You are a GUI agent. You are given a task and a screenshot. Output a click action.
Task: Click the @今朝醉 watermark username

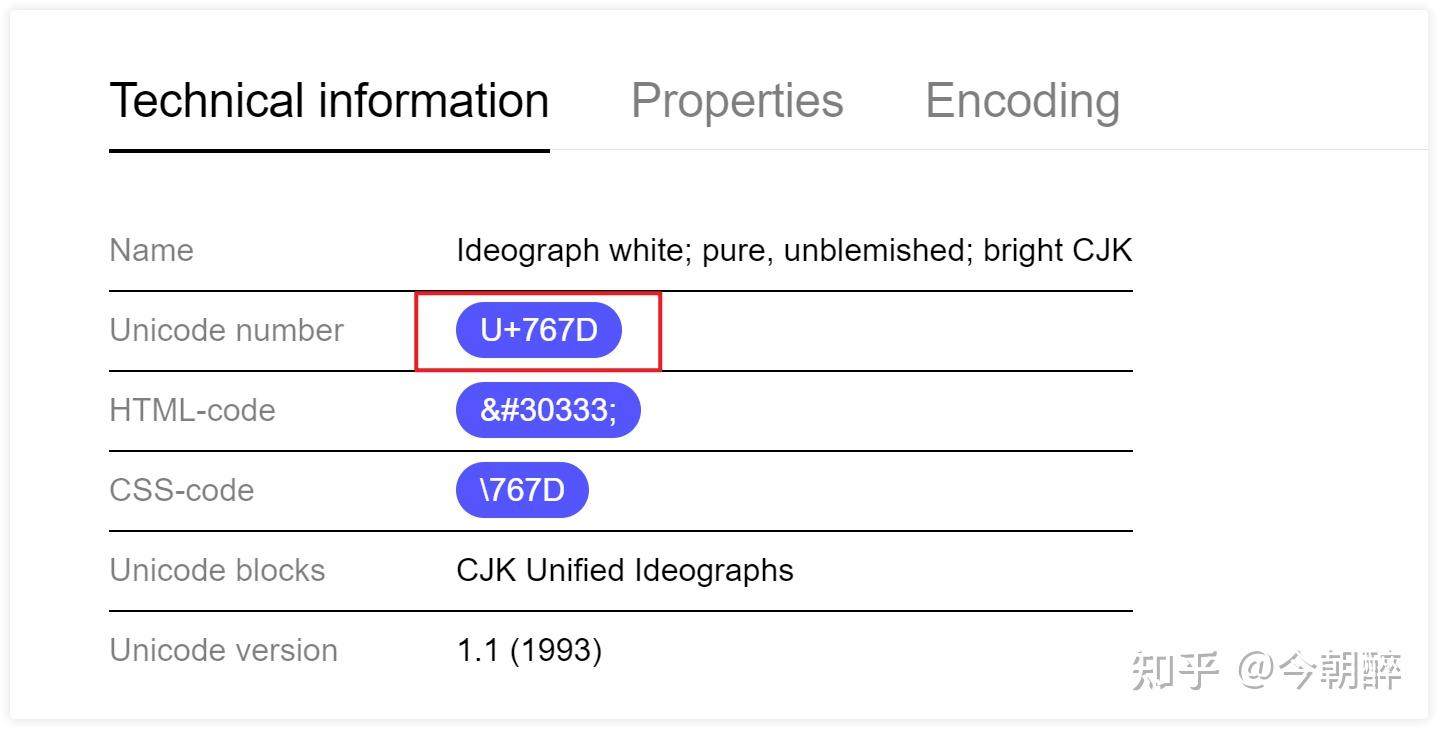pos(1320,671)
